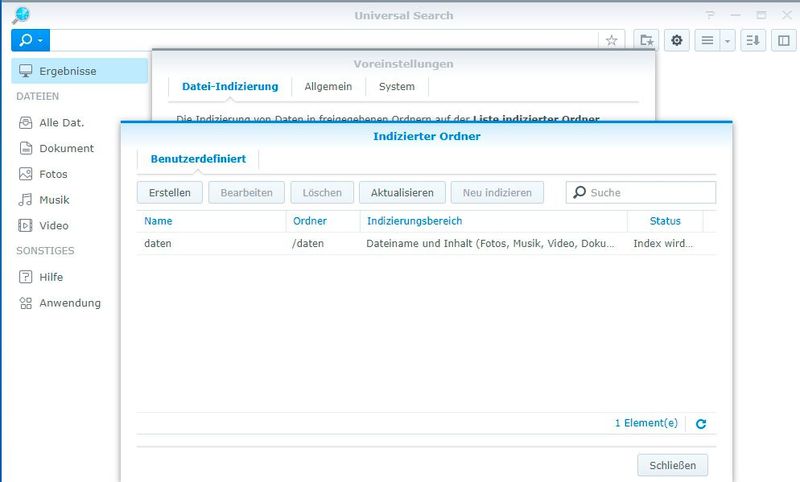Click the 'Index wird...' status cell
The image size is (800, 482).
665,244
